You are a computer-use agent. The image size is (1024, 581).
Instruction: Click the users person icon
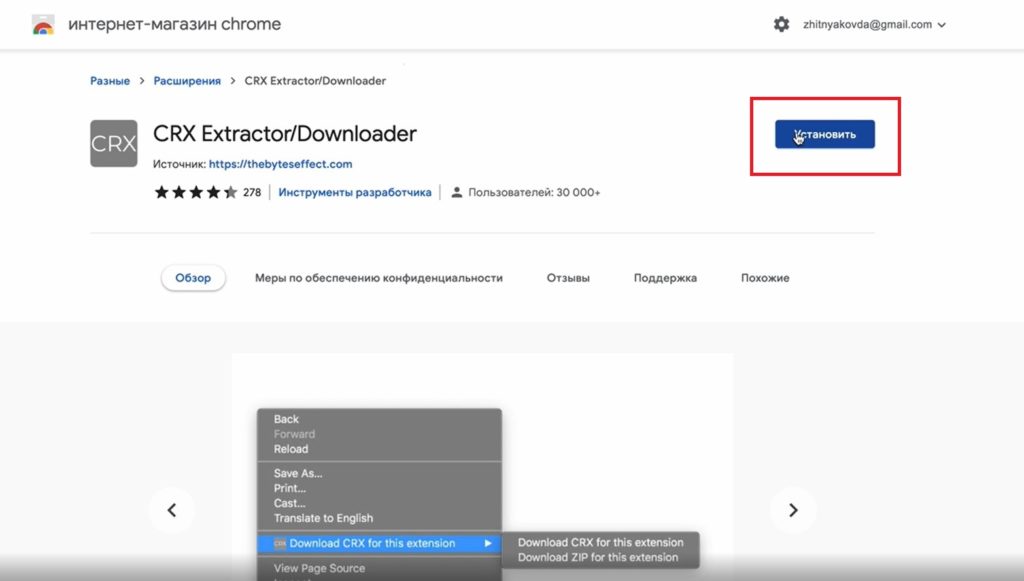(x=457, y=193)
